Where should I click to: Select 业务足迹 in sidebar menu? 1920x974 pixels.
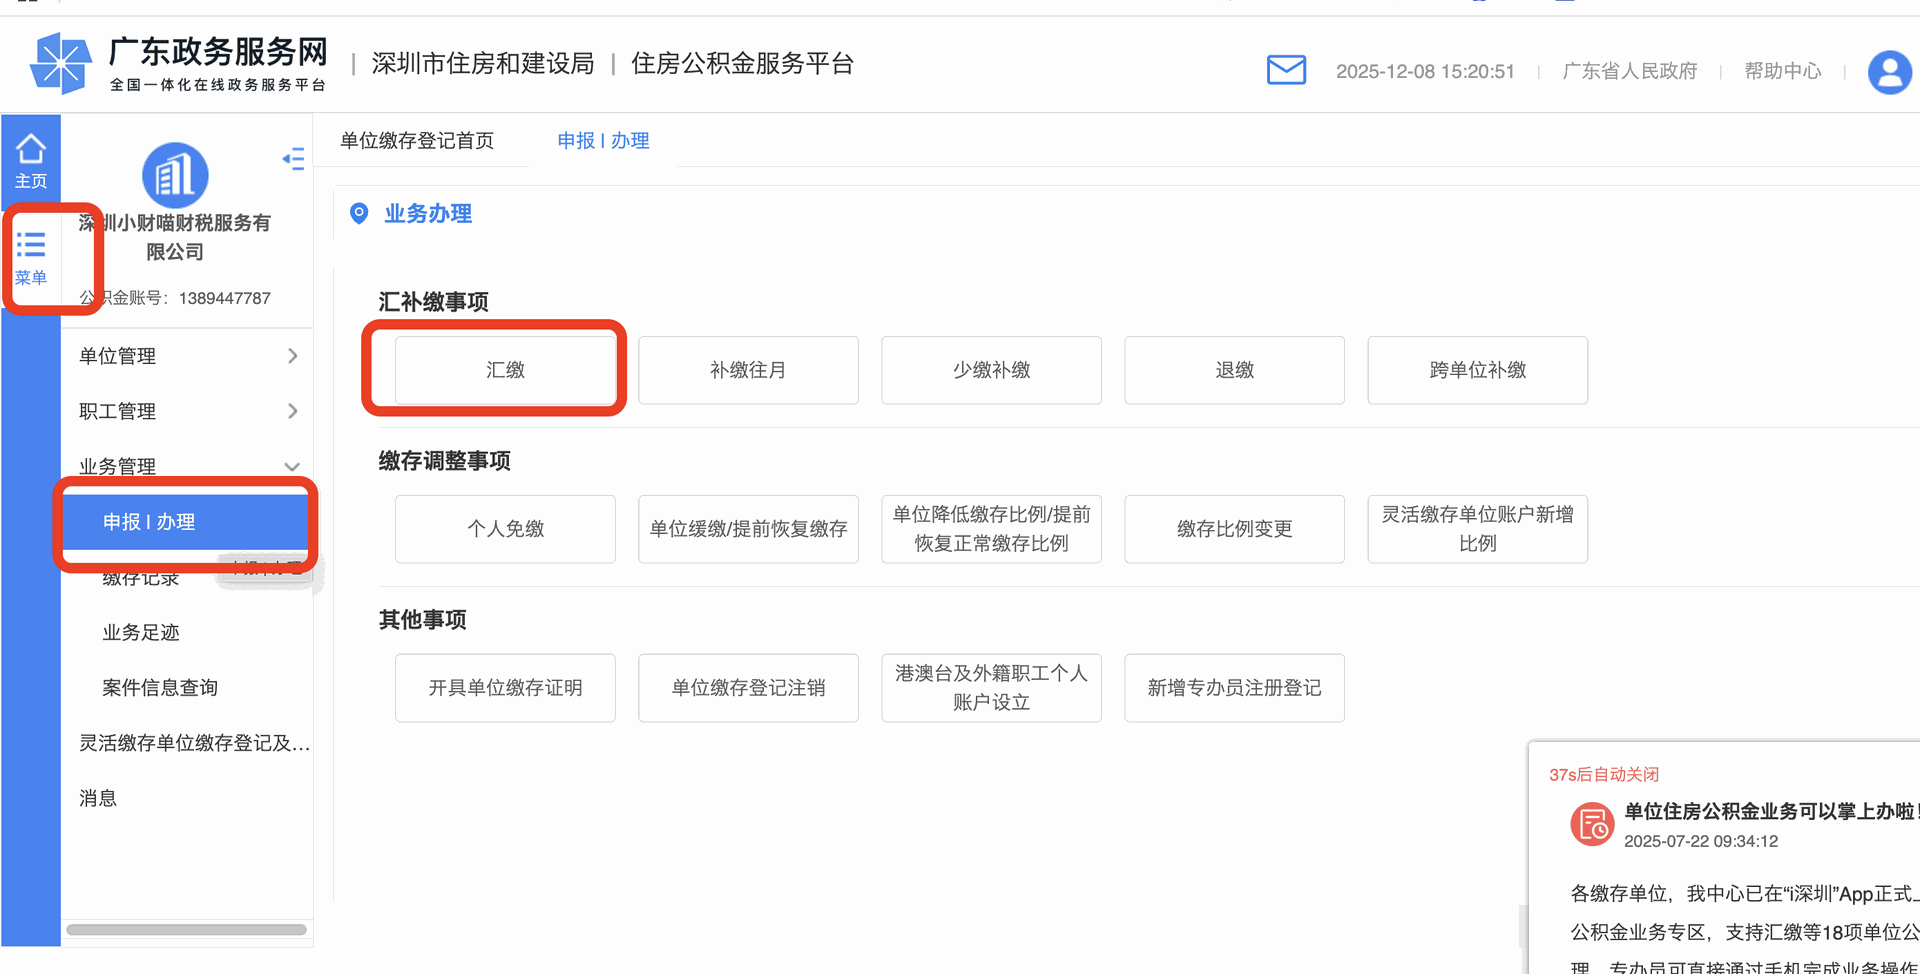141,633
